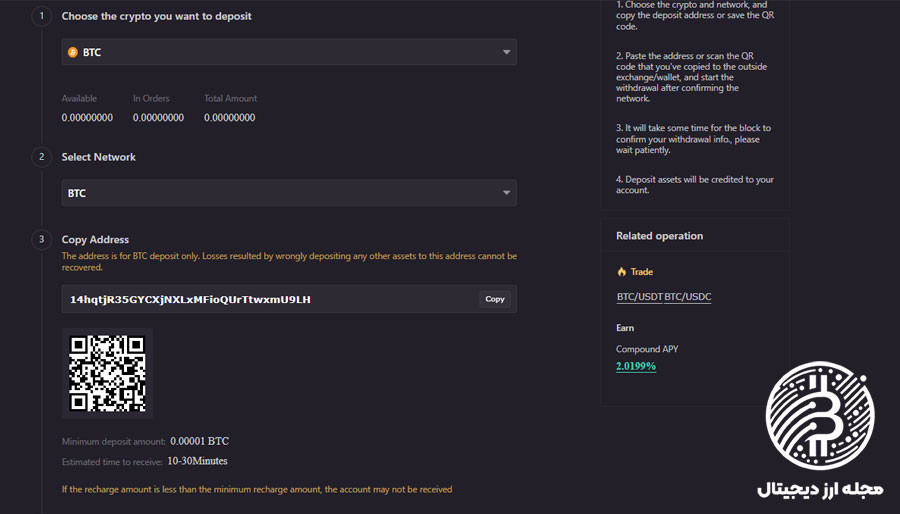This screenshot has height=514, width=900.
Task: Click the step 1 circle number
Action: tap(41, 16)
